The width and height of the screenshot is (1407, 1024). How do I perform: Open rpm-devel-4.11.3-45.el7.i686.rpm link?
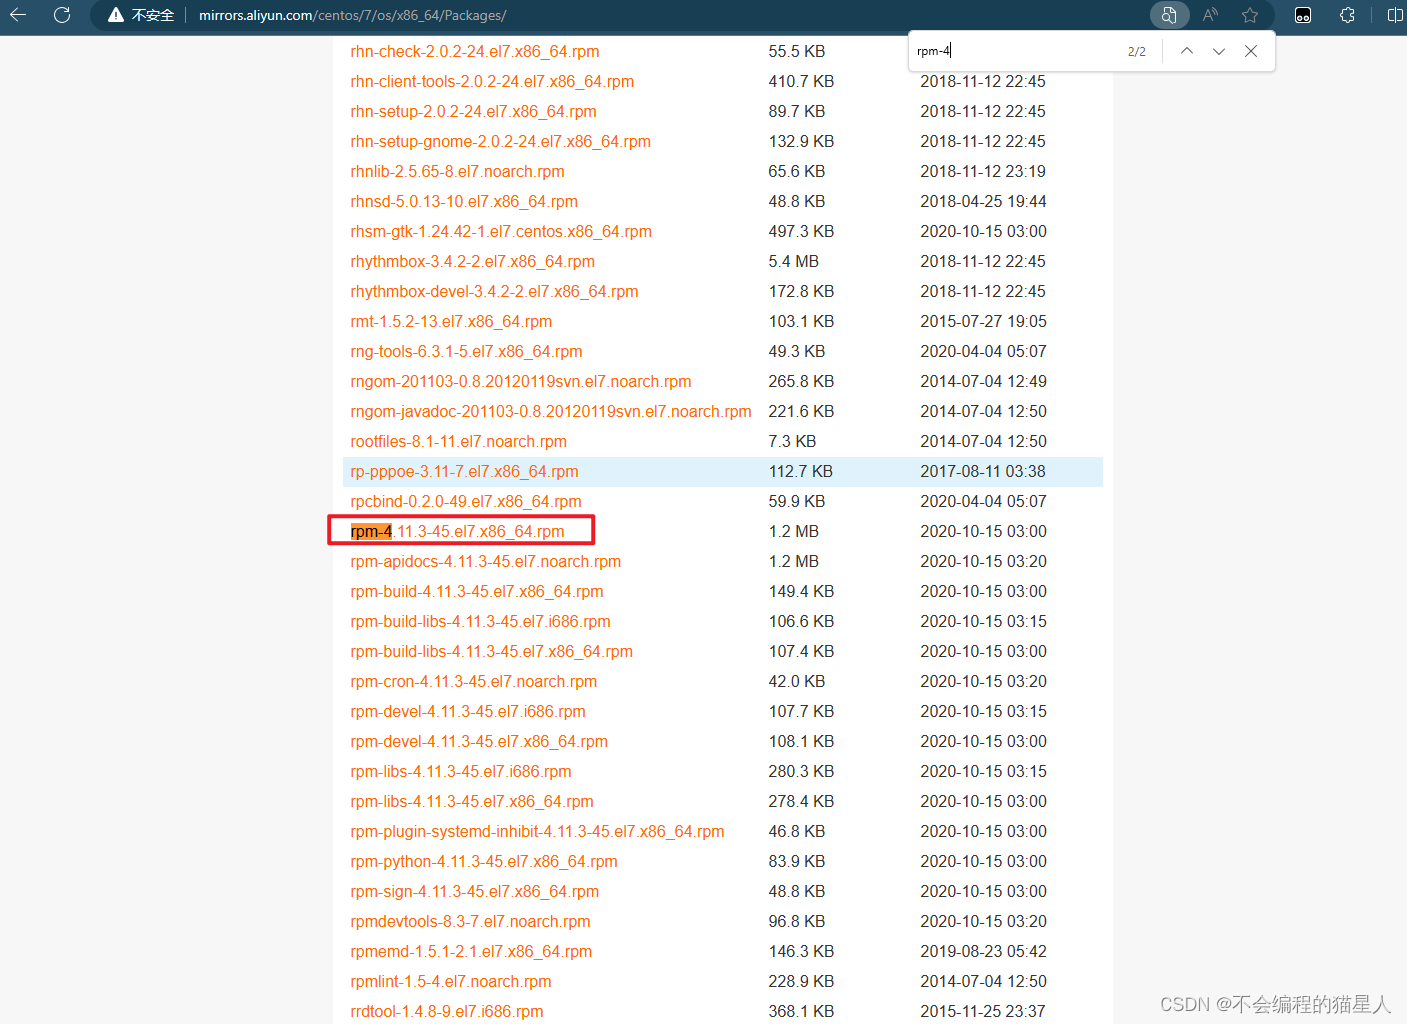click(x=468, y=711)
